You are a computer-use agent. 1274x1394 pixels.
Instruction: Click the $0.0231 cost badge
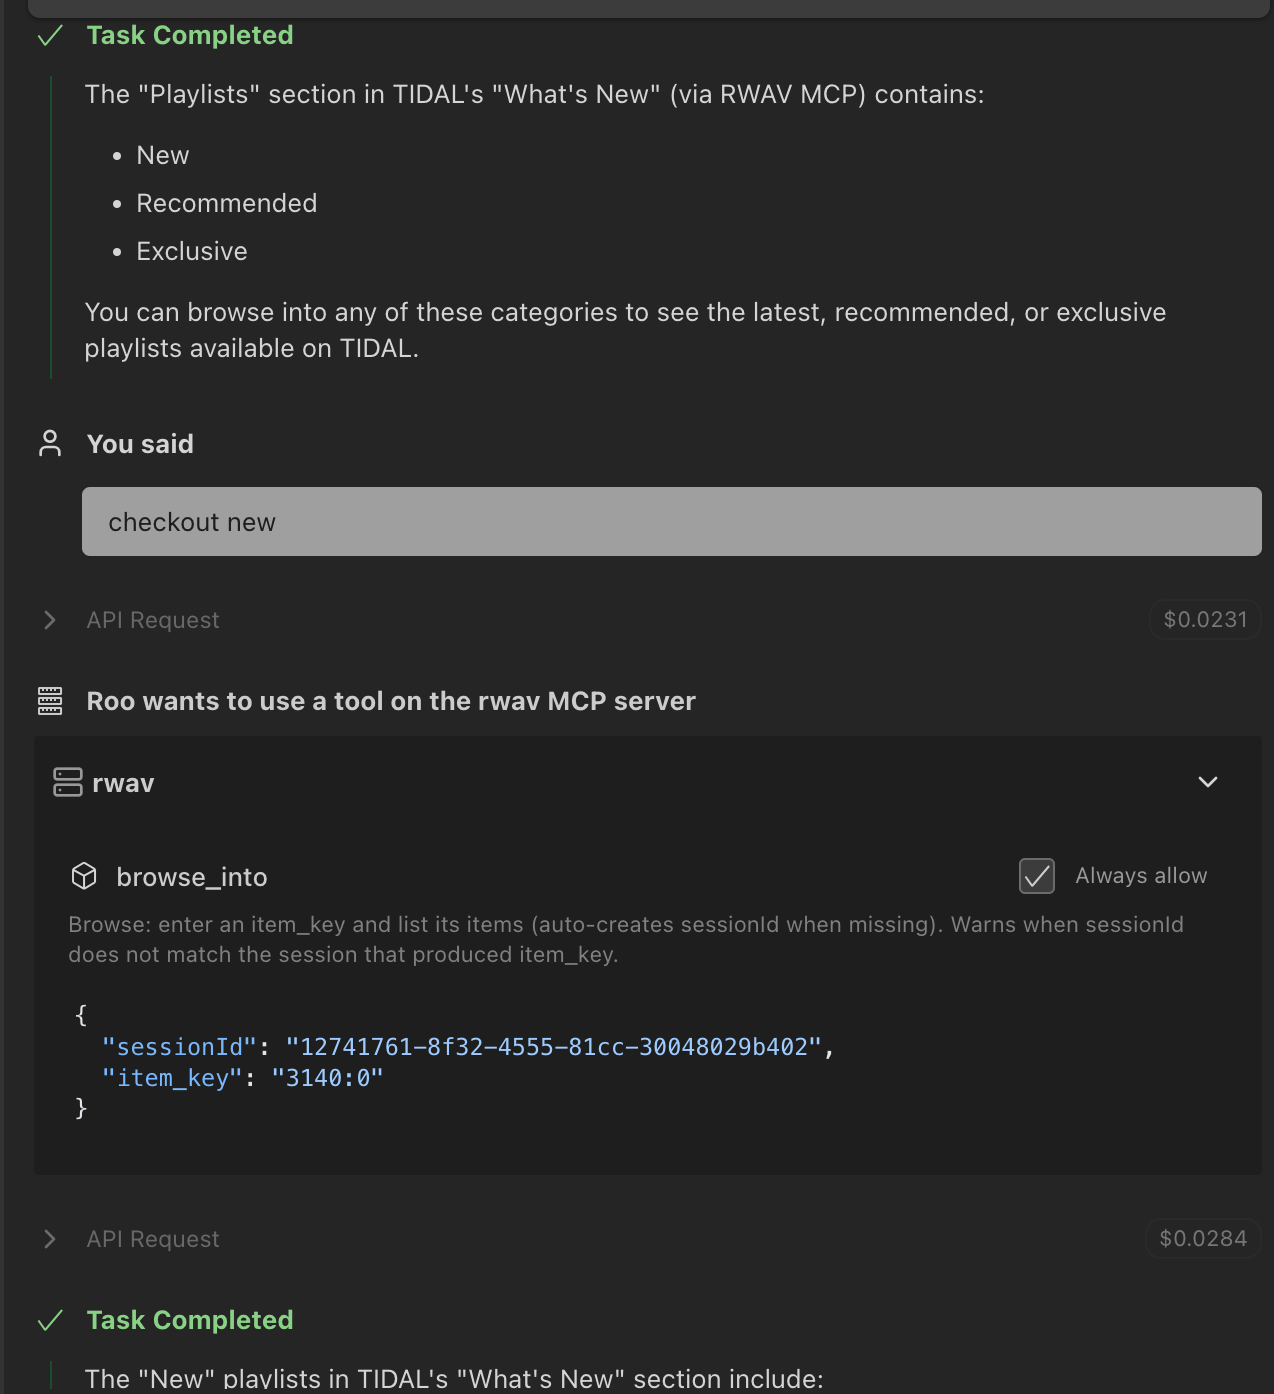1205,620
